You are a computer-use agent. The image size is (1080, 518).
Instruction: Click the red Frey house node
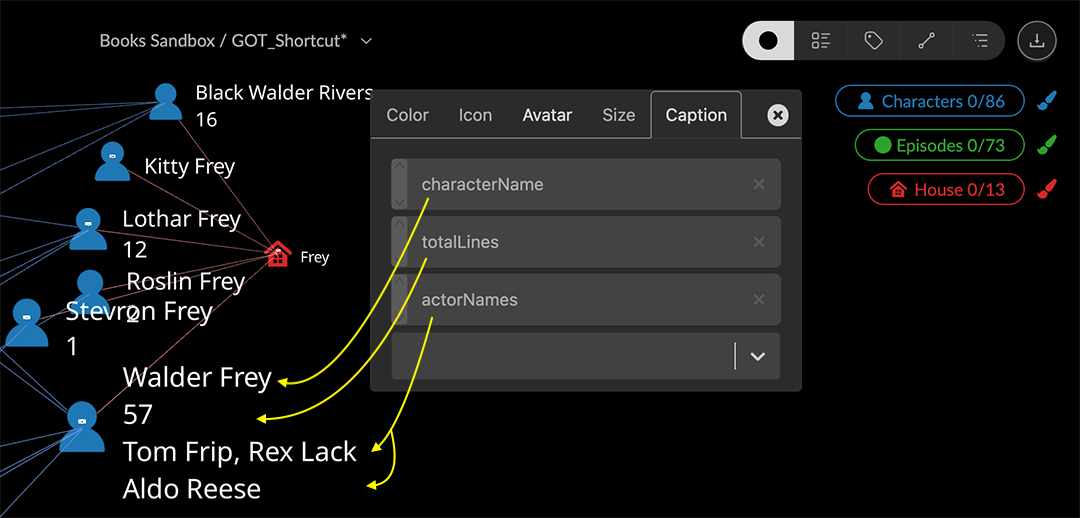coord(279,255)
